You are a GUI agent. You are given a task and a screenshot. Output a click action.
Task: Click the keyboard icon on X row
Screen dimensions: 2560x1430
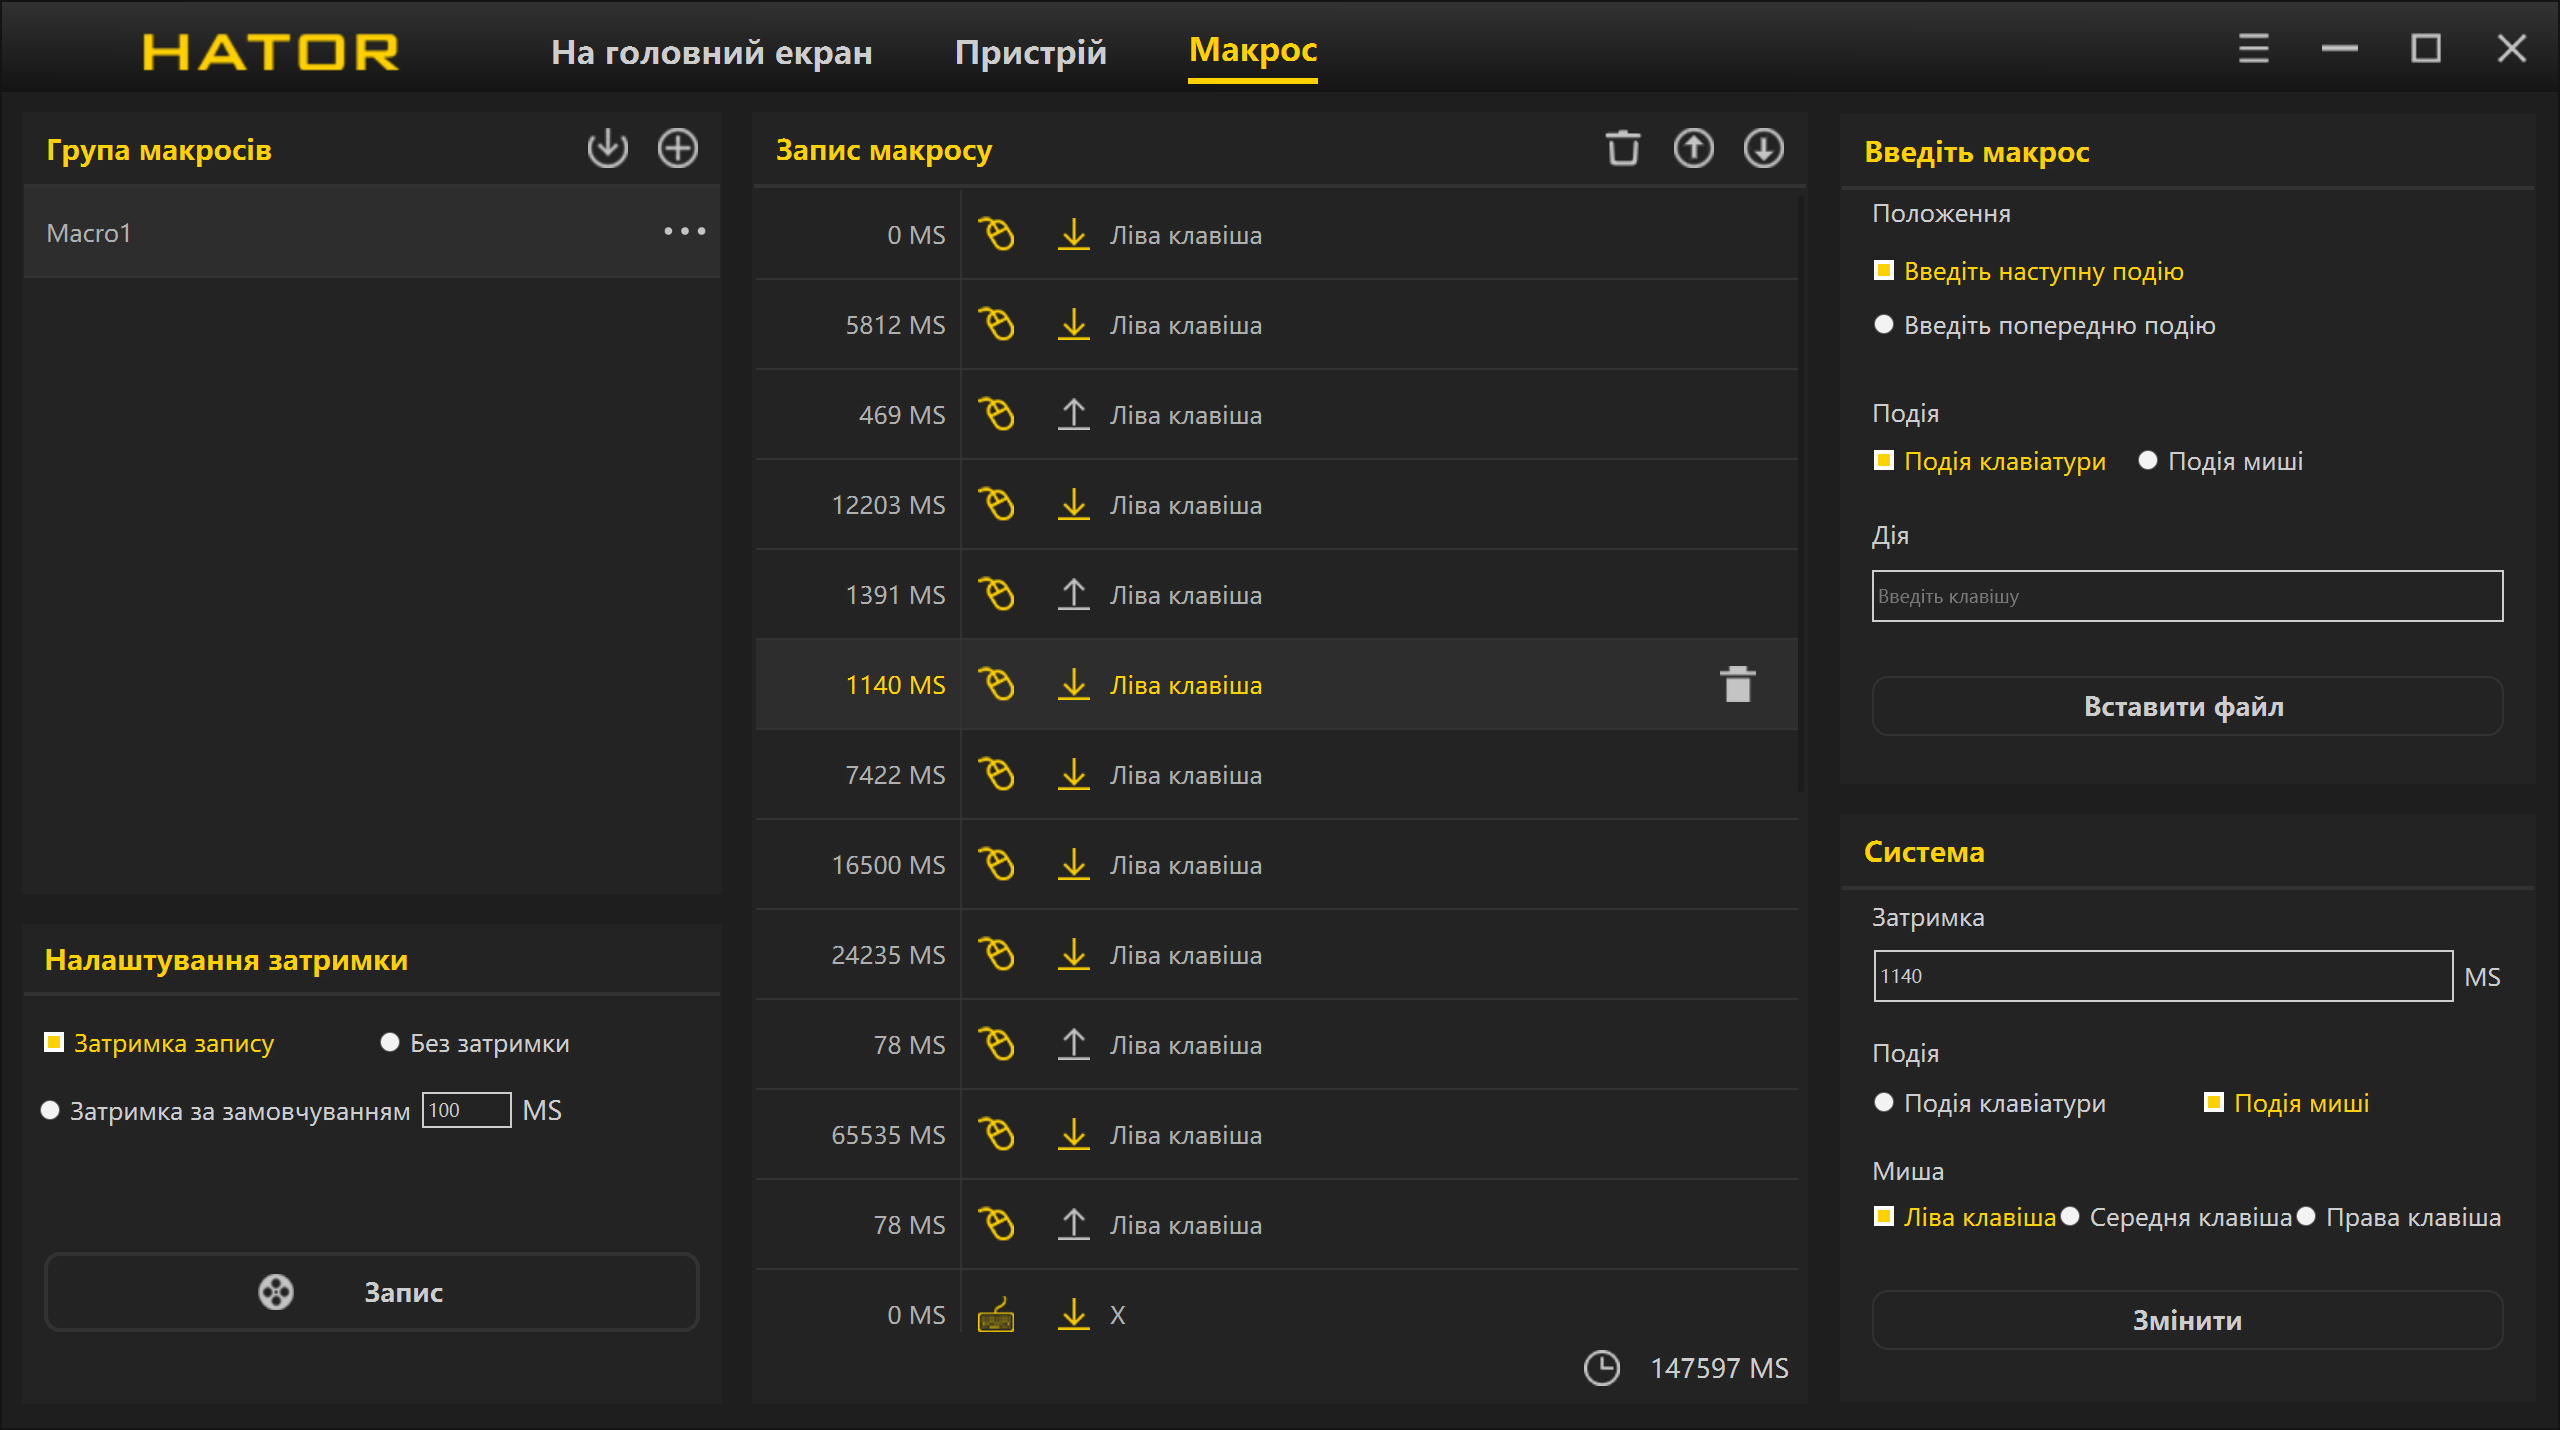995,1315
